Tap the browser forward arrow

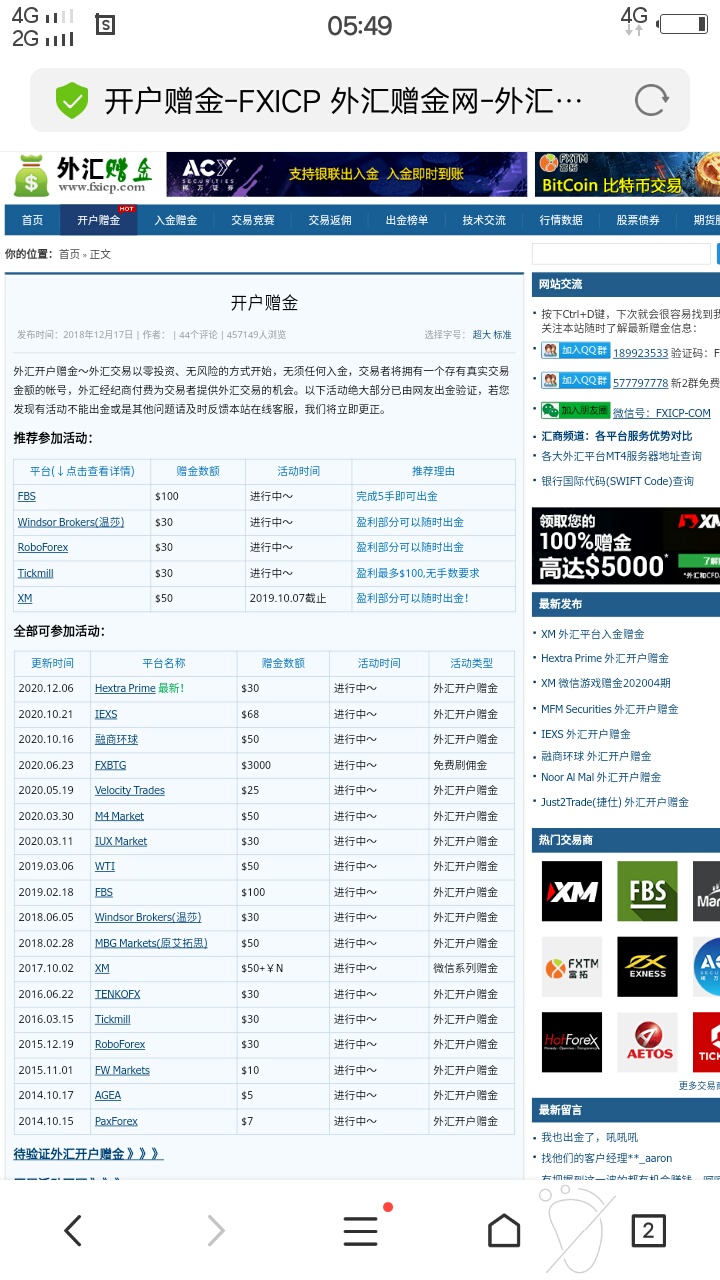[x=216, y=1230]
